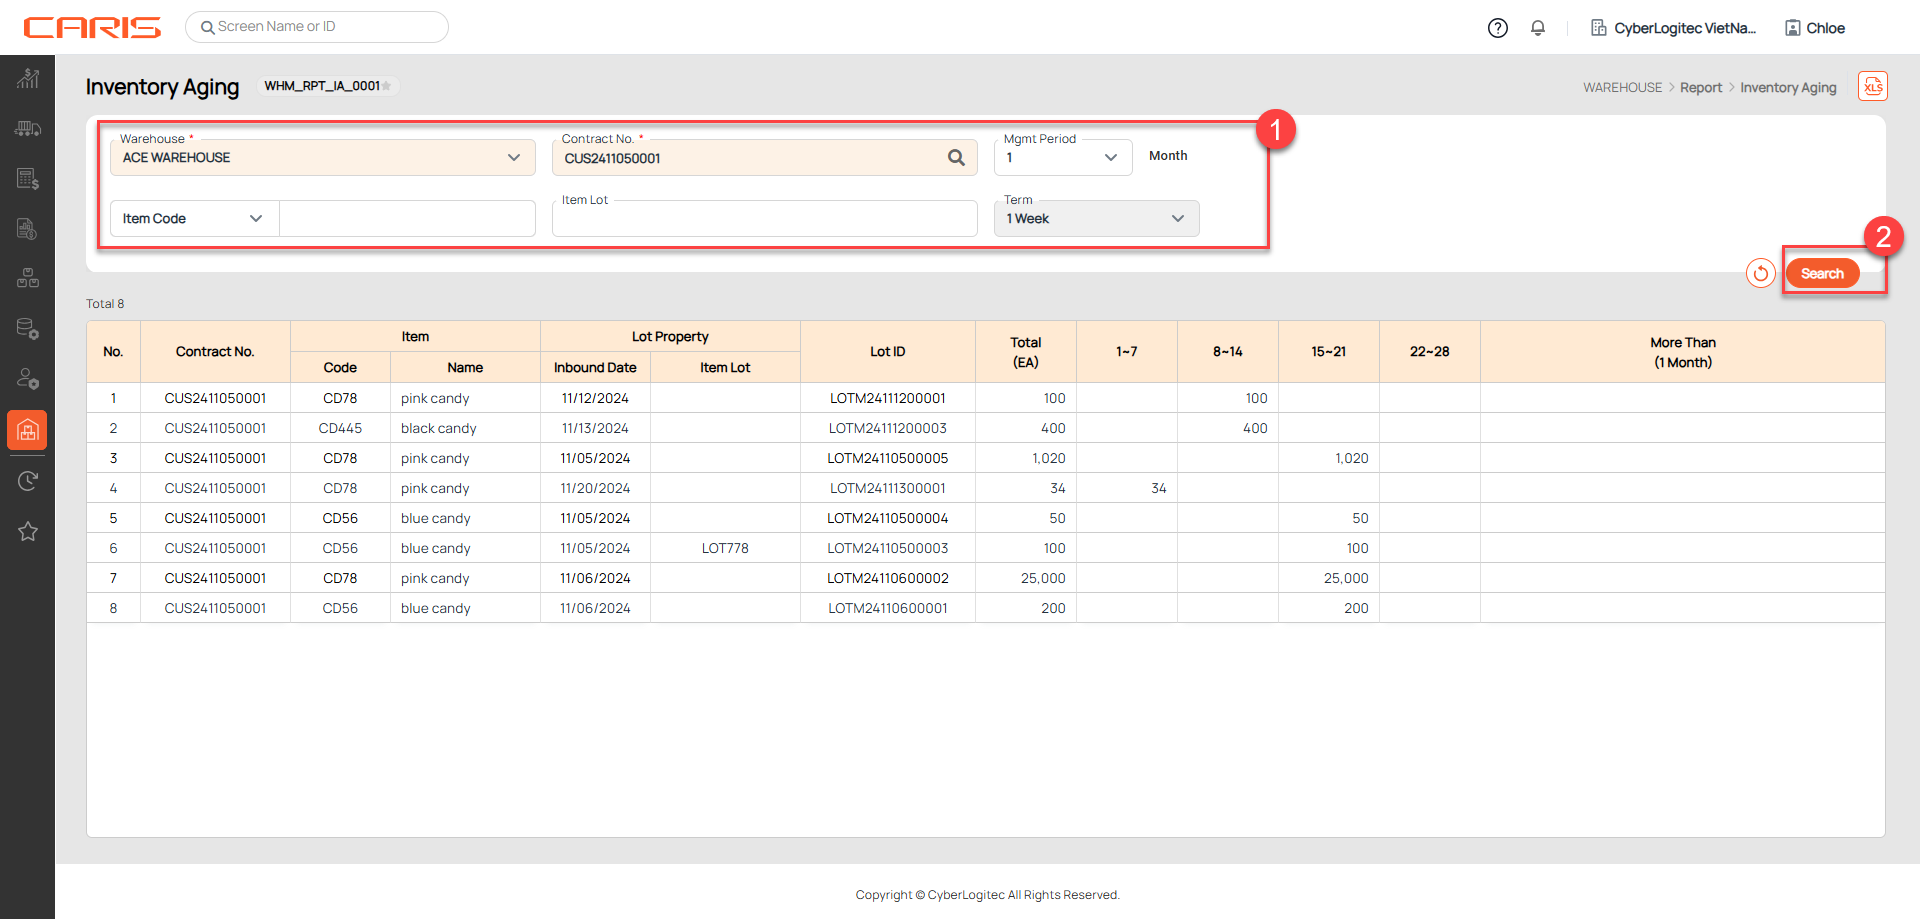Open the analytics chart sidebar icon
The width and height of the screenshot is (1920, 919).
[x=28, y=78]
